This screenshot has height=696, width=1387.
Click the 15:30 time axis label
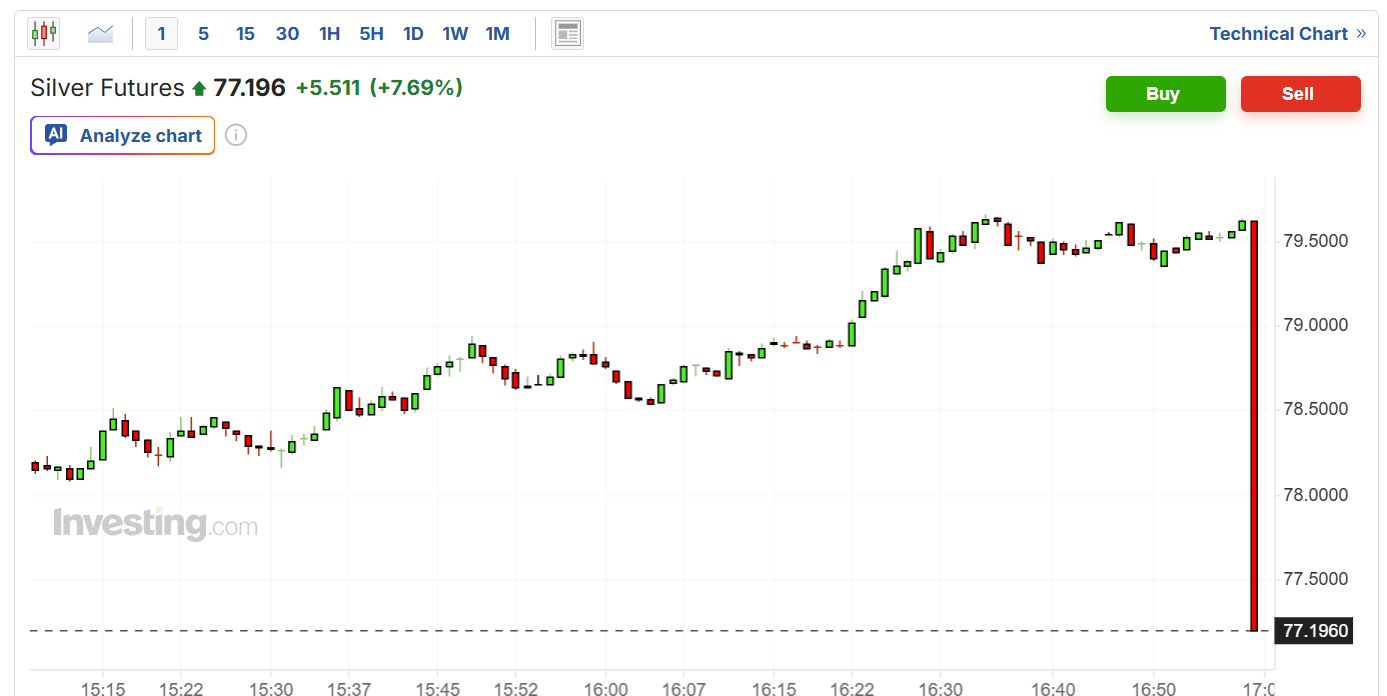pyautogui.click(x=271, y=689)
